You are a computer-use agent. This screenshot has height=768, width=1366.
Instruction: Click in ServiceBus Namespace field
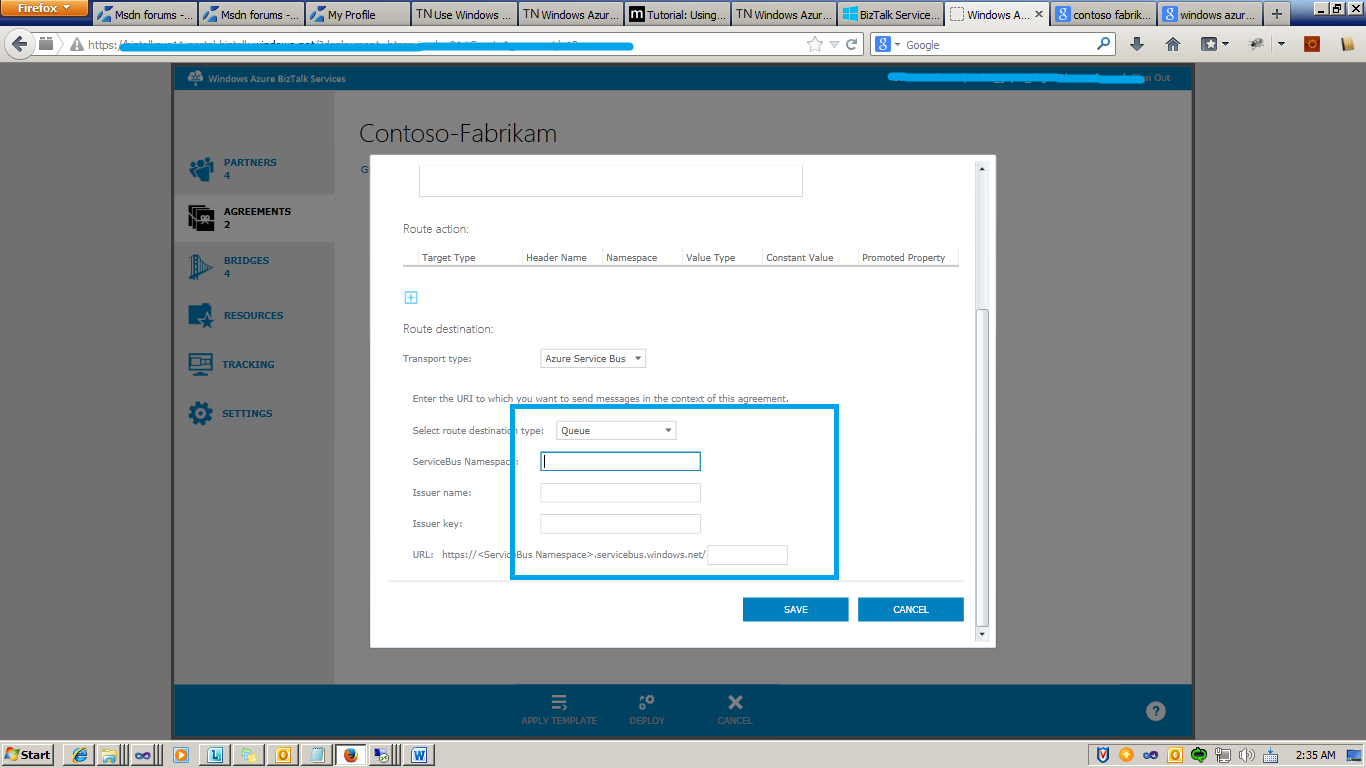tap(620, 461)
